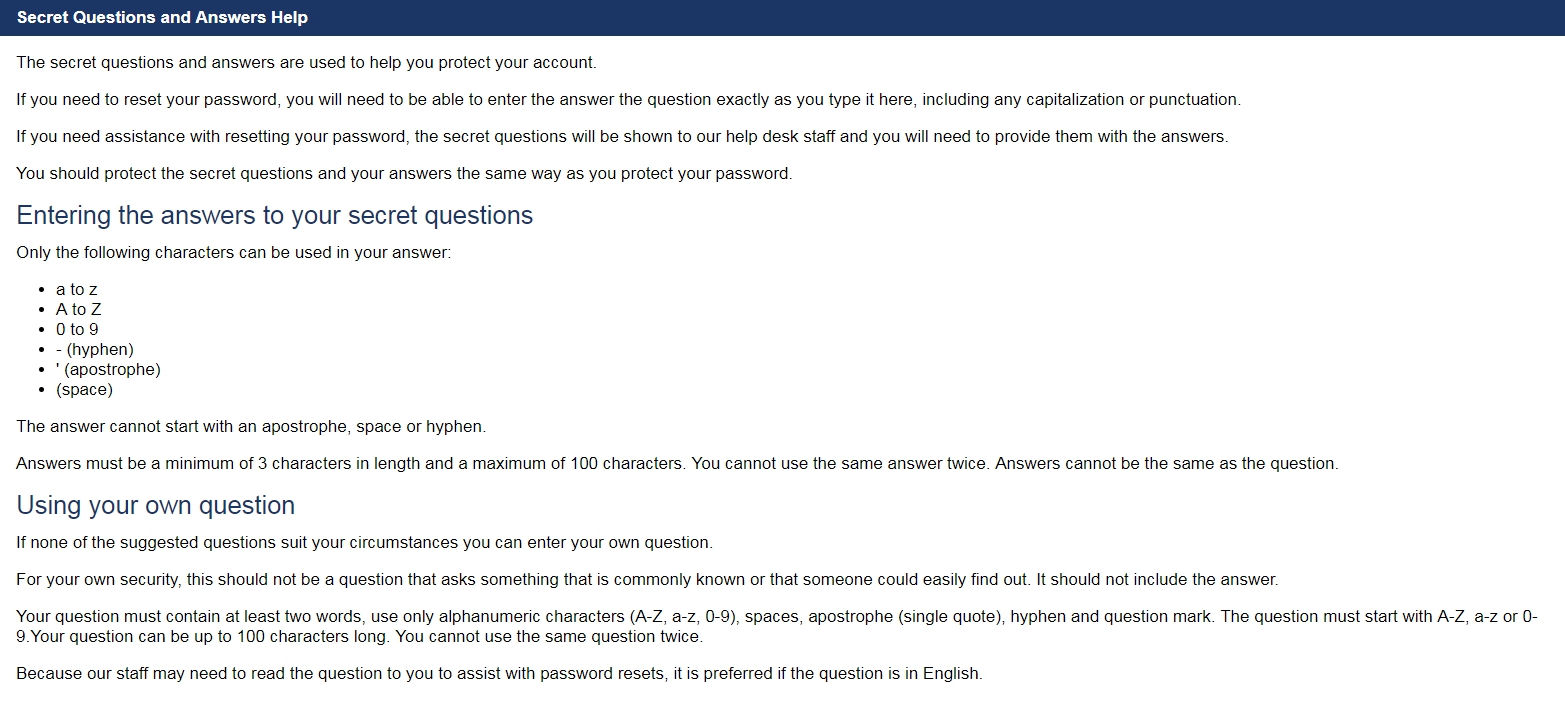Viewport: 1565px width, 716px height.
Task: Click the '- (hyphen)' list item
Action: 95,349
